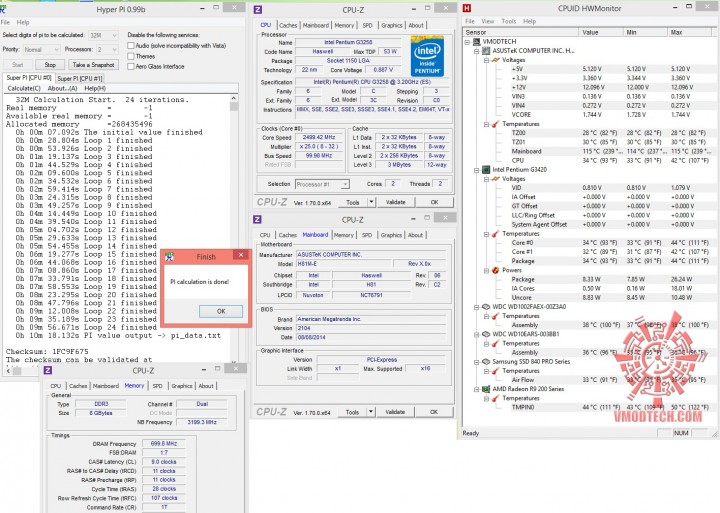Click the DRAM Frequency 699.8 MHz value
720x513 pixels.
[164, 444]
